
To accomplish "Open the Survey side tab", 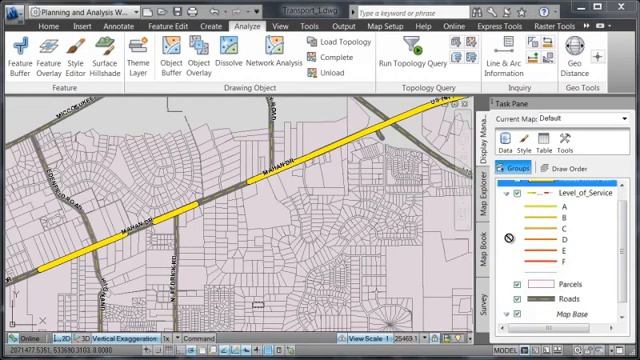I will click(483, 304).
